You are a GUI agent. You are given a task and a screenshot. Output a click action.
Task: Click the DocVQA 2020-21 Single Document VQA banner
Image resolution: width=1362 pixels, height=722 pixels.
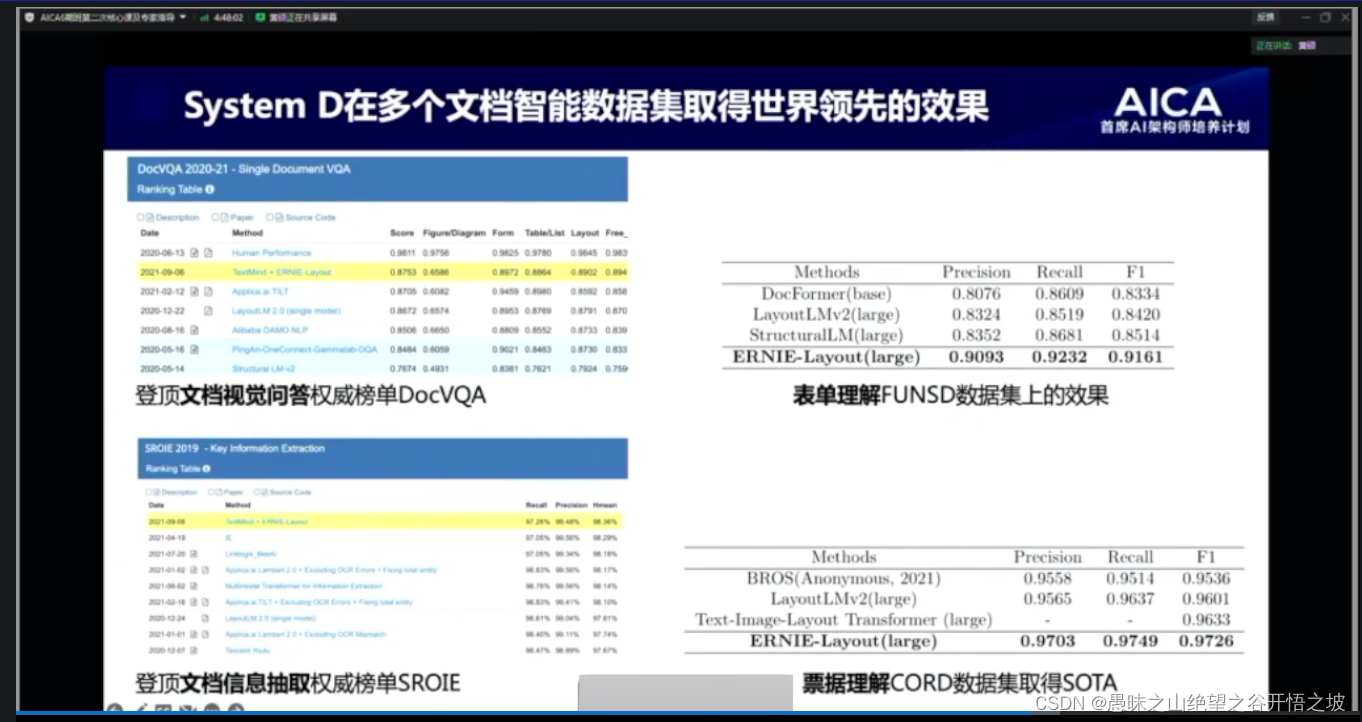[x=378, y=179]
